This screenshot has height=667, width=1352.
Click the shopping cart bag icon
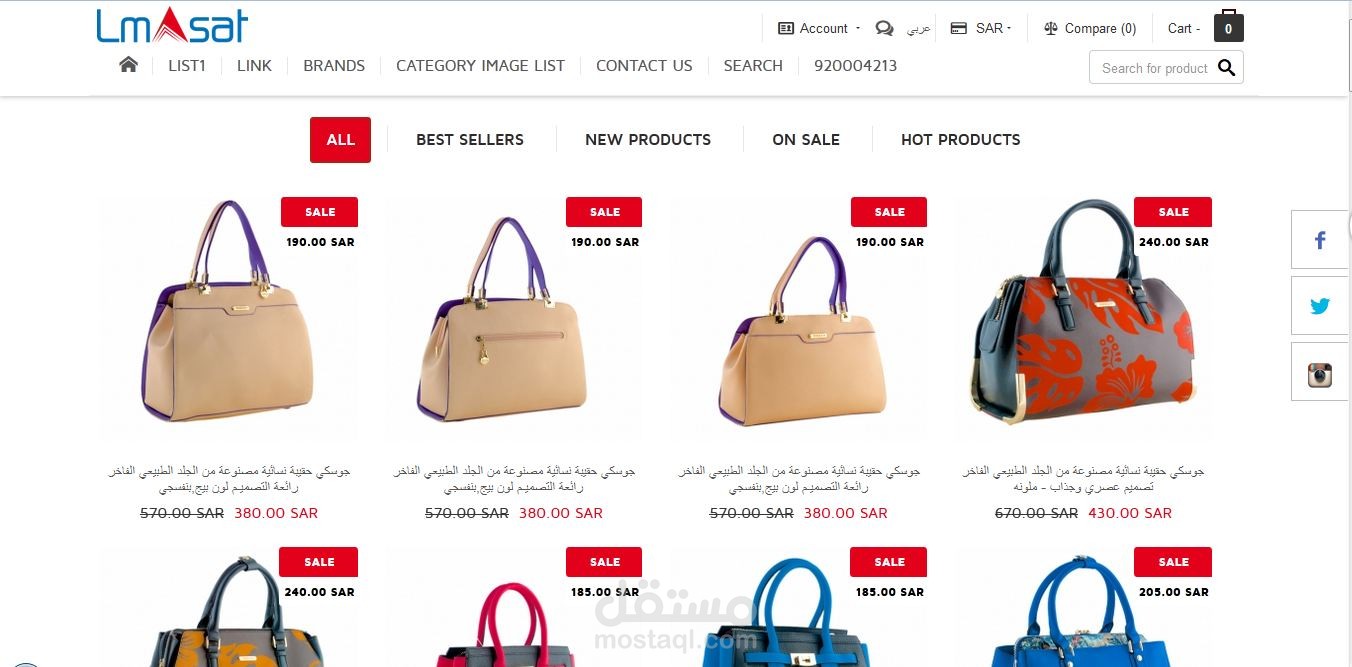[x=1229, y=27]
